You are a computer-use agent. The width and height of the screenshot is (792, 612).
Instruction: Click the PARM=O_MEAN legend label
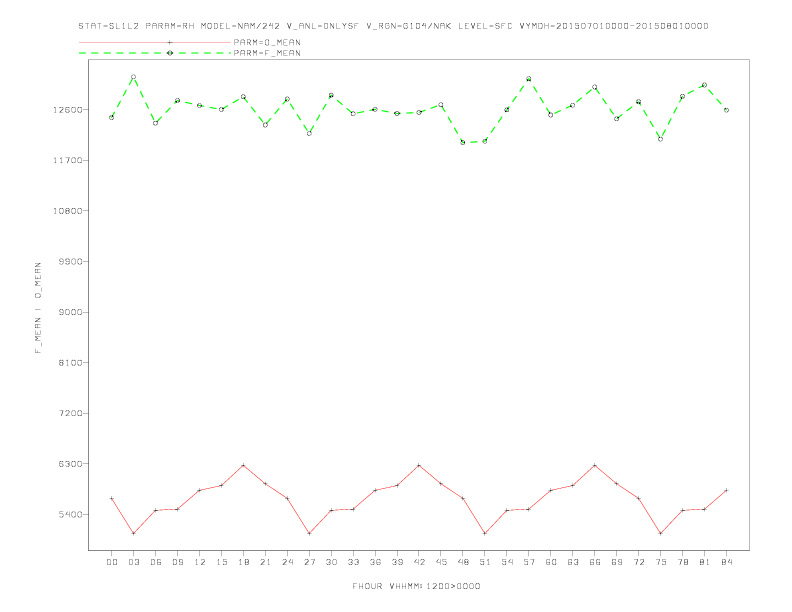coord(267,42)
